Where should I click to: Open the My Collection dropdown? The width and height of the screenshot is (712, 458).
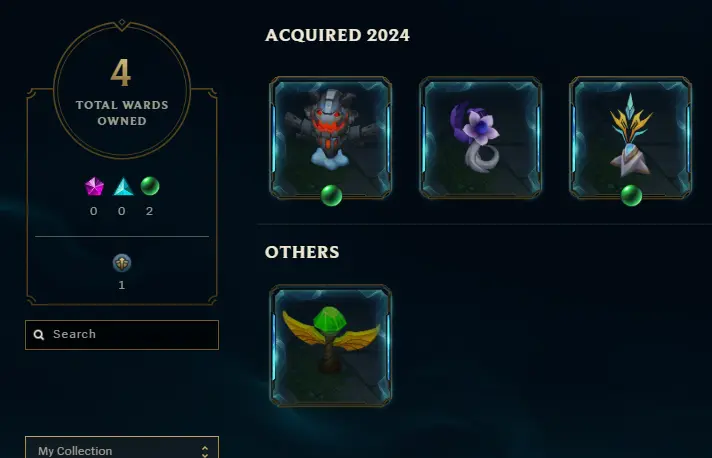coord(122,448)
